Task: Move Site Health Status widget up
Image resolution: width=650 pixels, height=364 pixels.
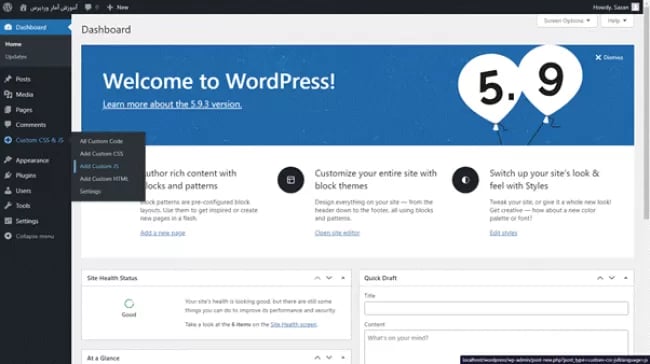Action: point(317,278)
